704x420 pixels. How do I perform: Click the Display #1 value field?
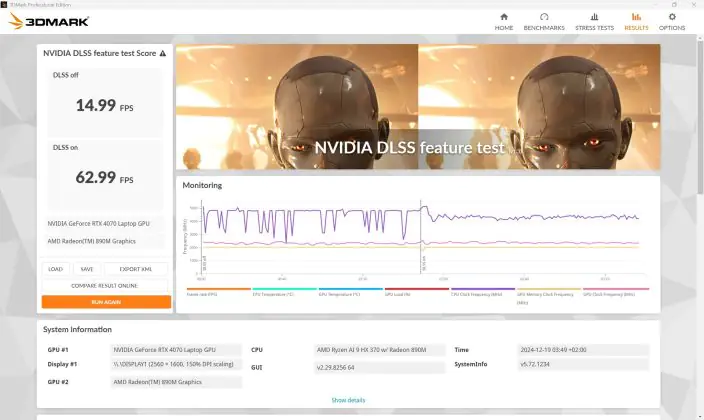click(176, 364)
